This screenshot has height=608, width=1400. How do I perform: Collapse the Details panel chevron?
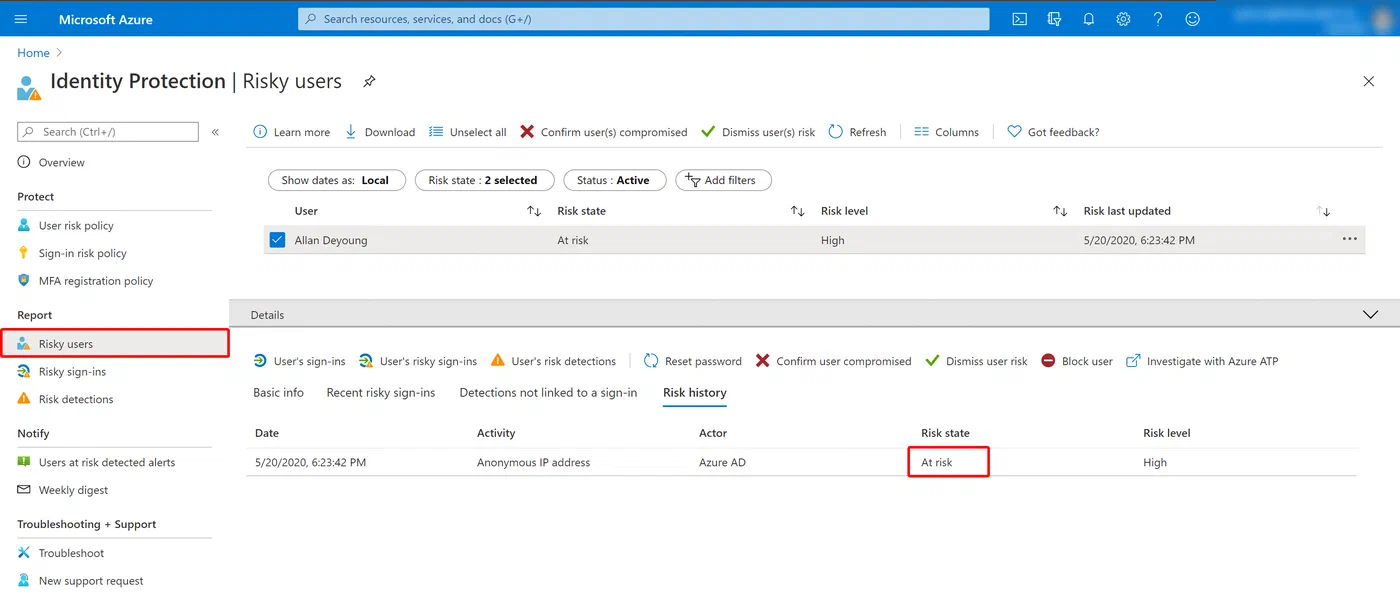coord(1370,314)
